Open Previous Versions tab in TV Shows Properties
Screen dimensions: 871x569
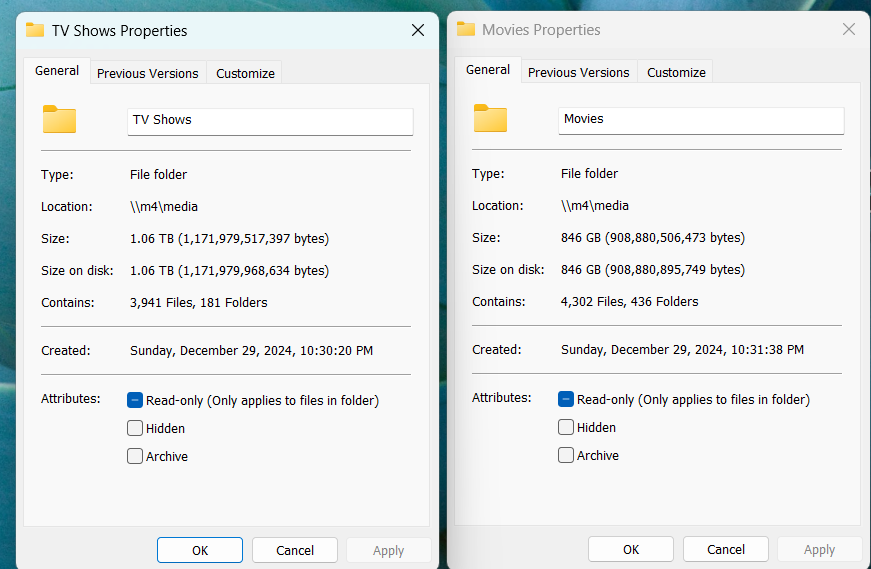click(148, 73)
